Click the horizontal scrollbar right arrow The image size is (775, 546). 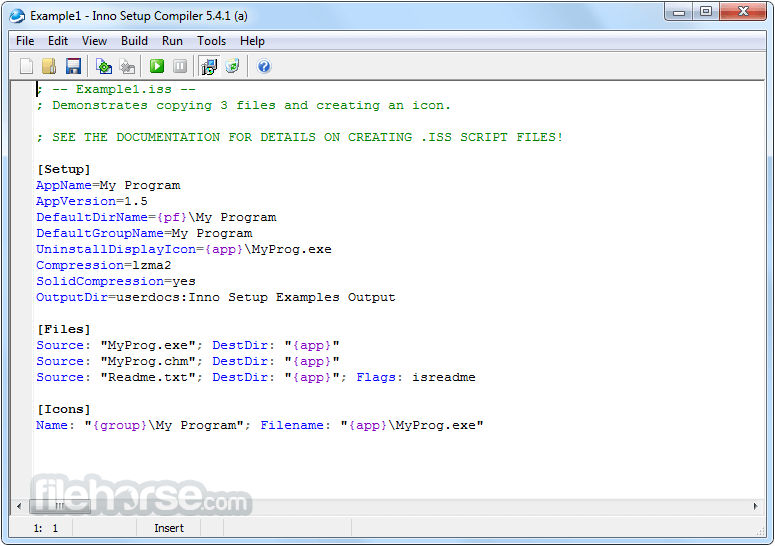(x=755, y=506)
